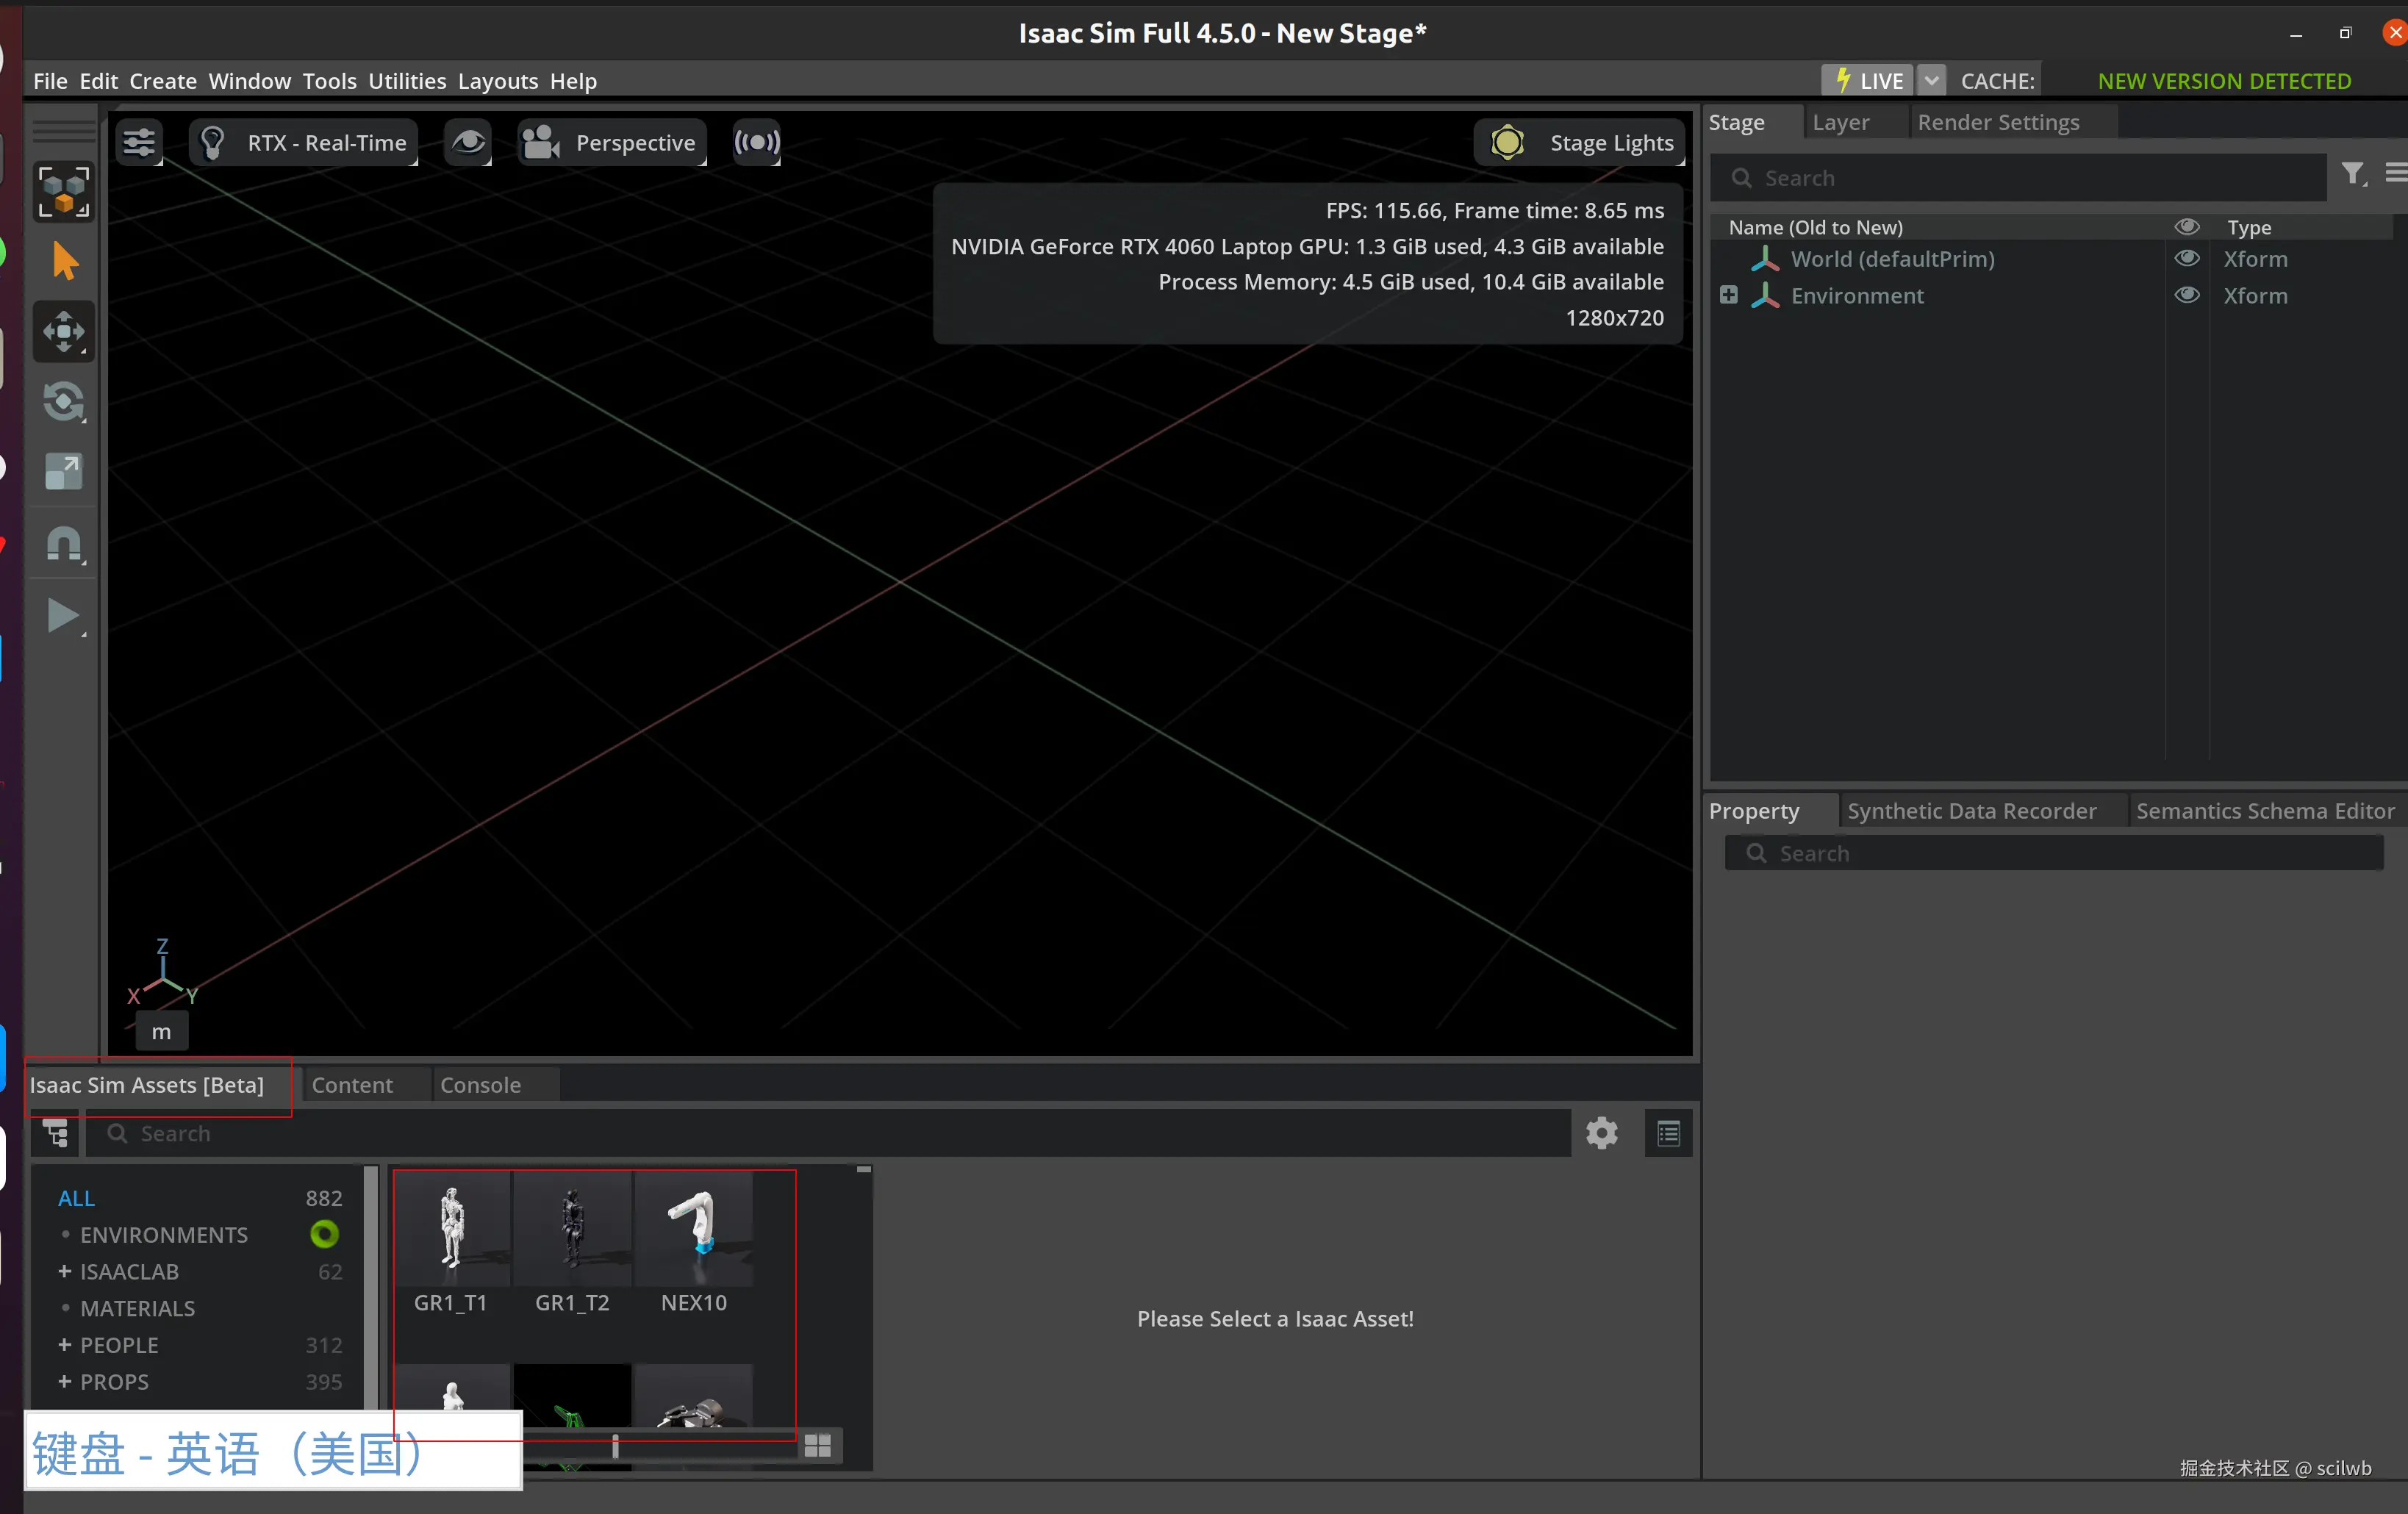
Task: Click the Property search magnifier icon
Action: pyautogui.click(x=1756, y=853)
